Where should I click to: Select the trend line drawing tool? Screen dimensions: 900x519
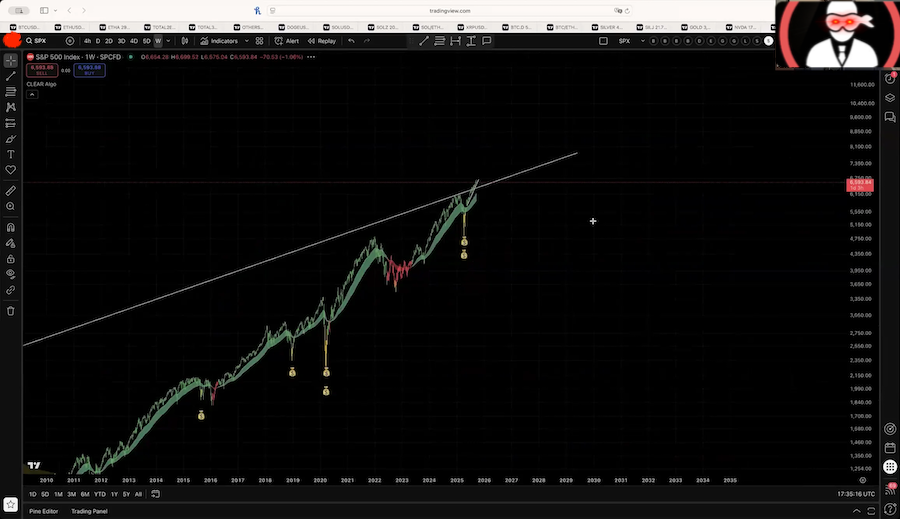click(11, 76)
